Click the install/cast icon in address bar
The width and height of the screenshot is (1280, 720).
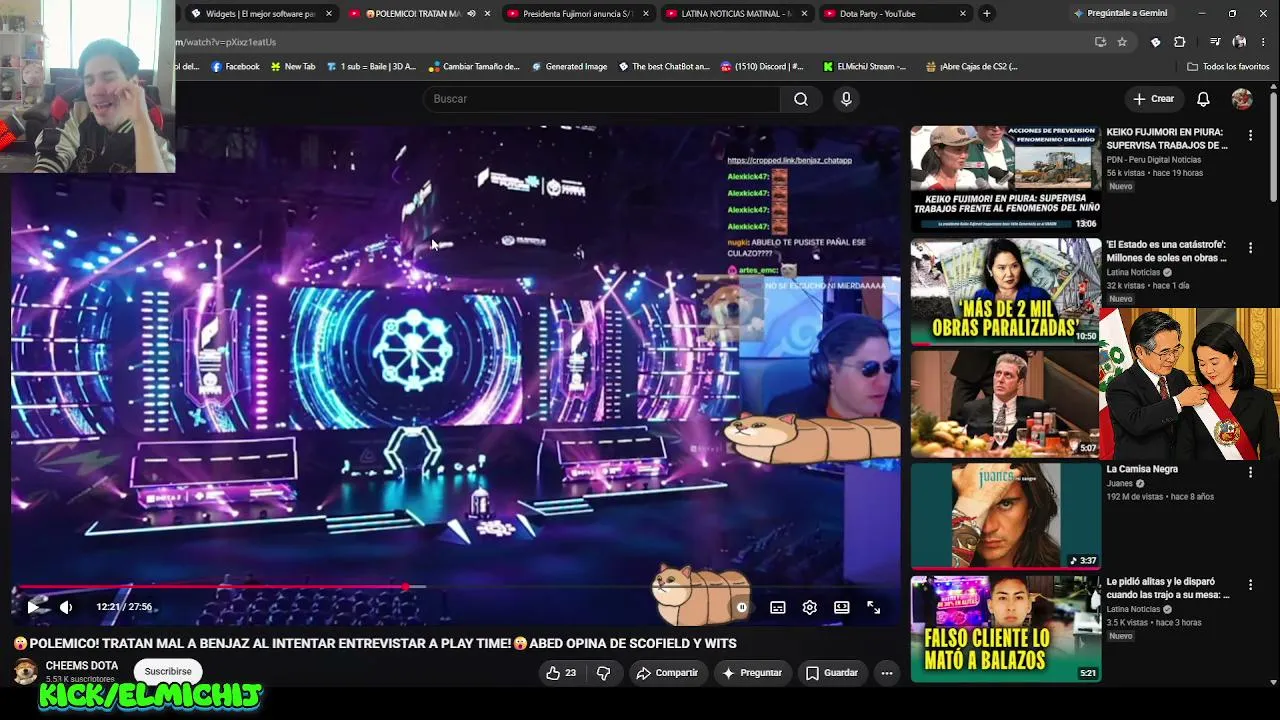[1100, 42]
